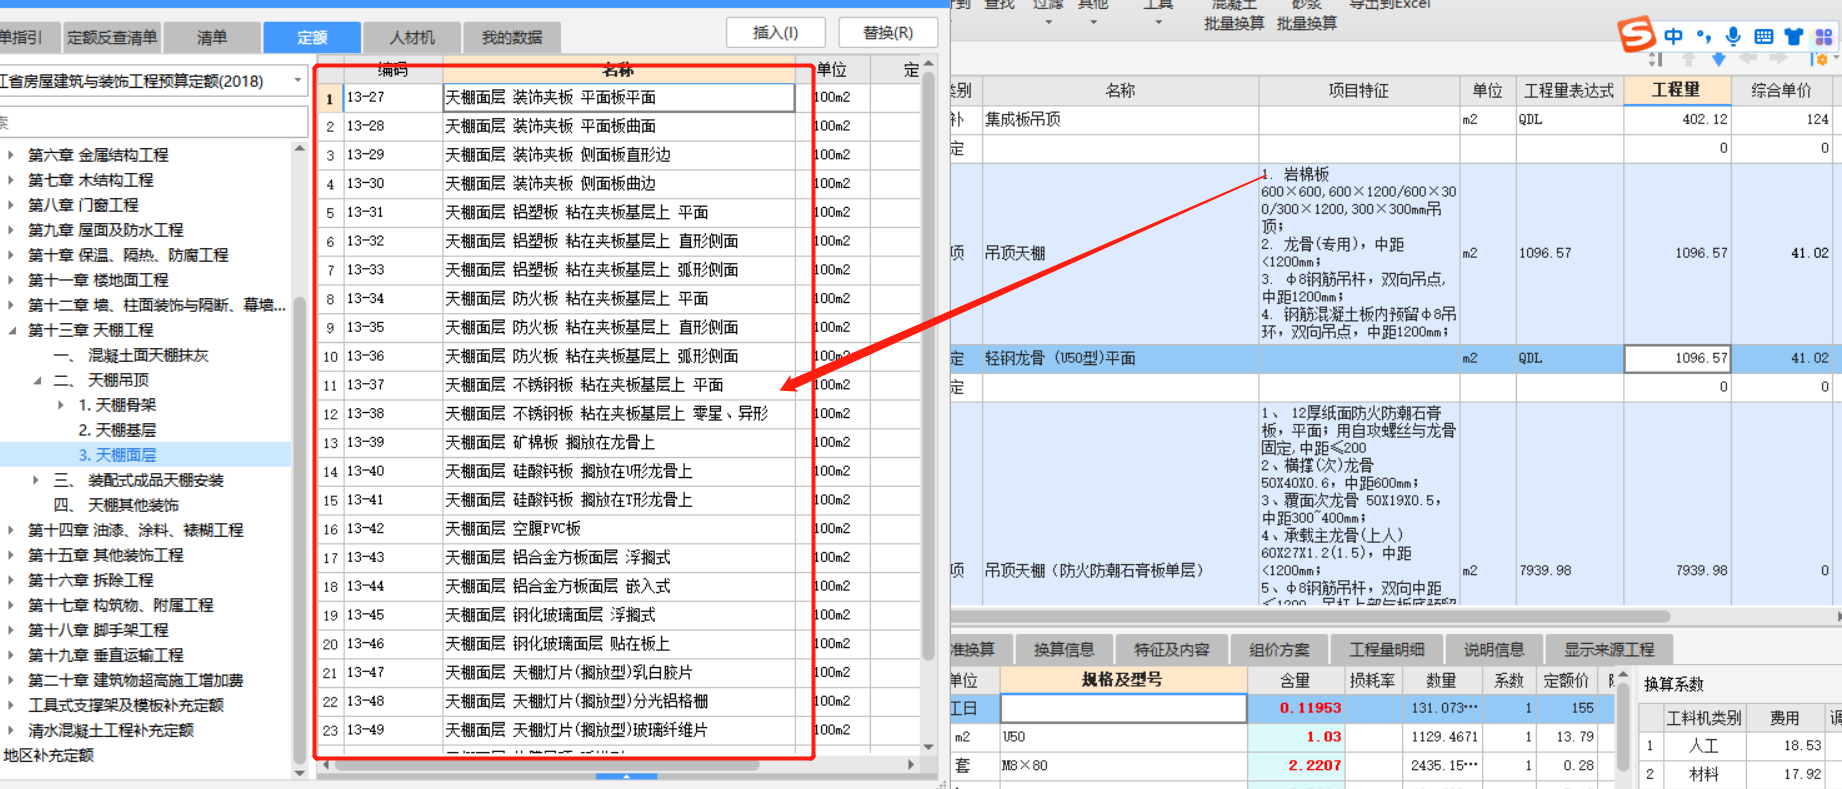Switch to 我的数据 tab
The width and height of the screenshot is (1842, 789).
pos(512,38)
